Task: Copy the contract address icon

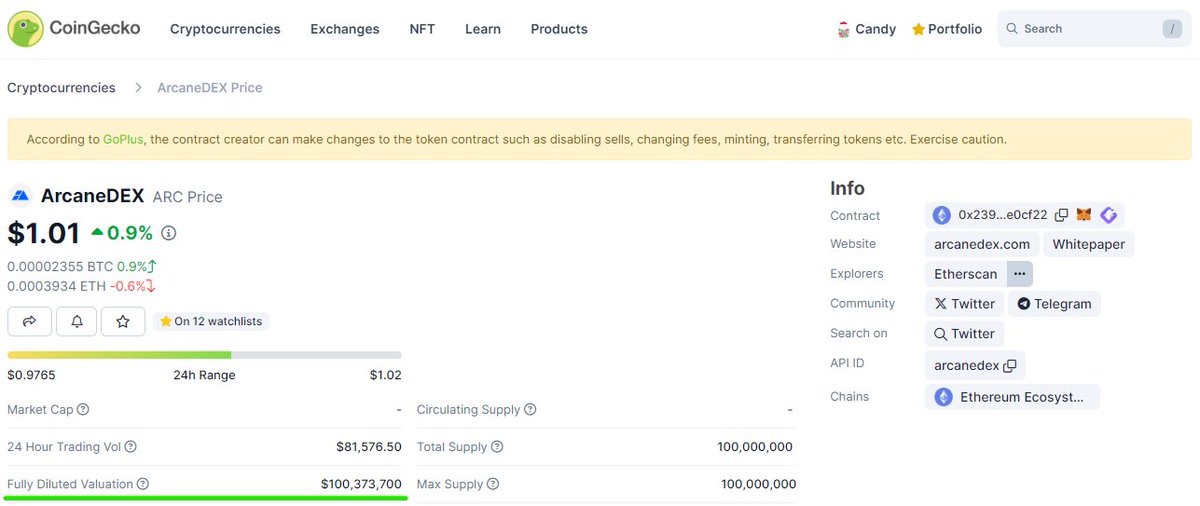Action: click(1061, 215)
